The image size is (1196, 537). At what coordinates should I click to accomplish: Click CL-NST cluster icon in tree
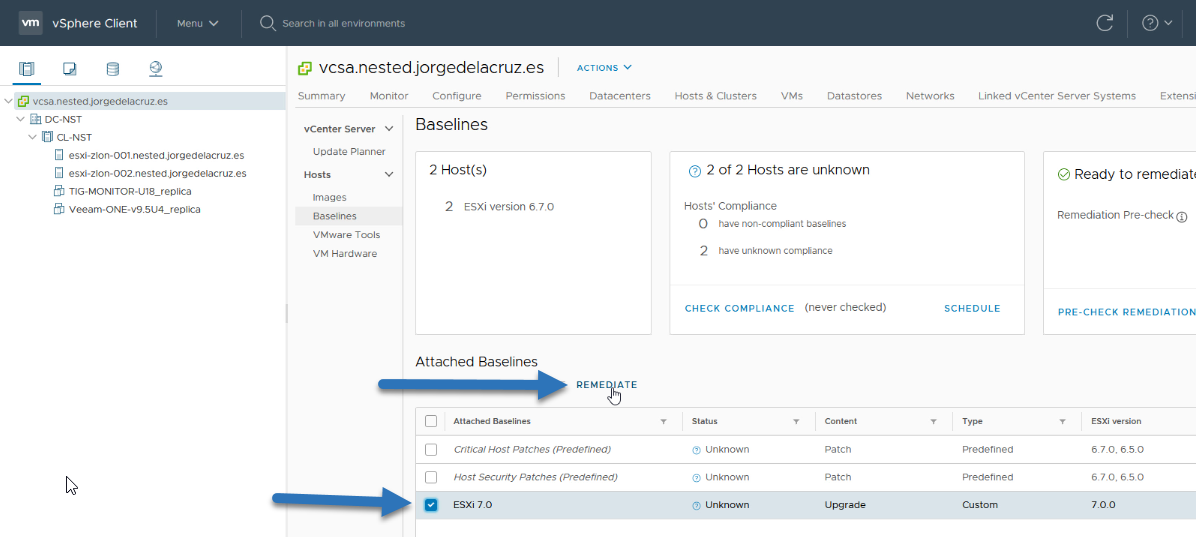pos(48,137)
